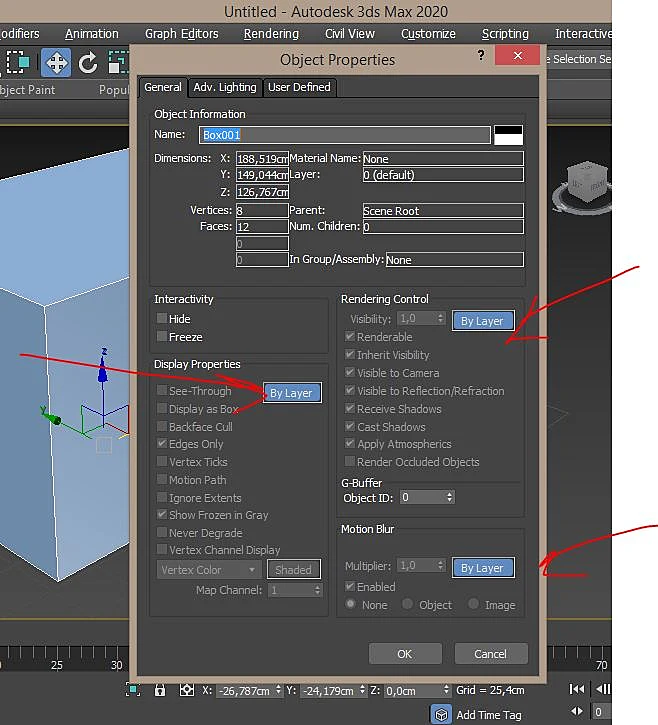The image size is (658, 725).
Task: Click the Window/Crossing selection icon
Action: pos(18,62)
